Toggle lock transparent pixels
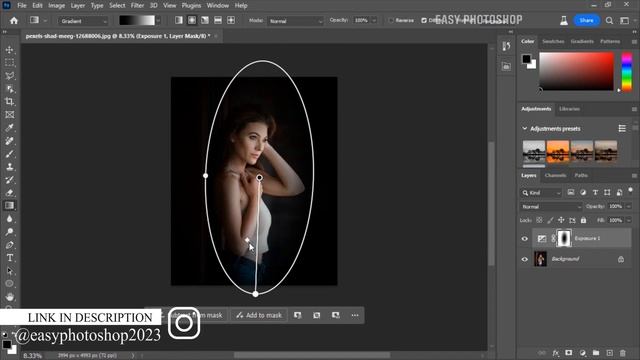Viewport: 640px width, 360px height. pos(539,220)
